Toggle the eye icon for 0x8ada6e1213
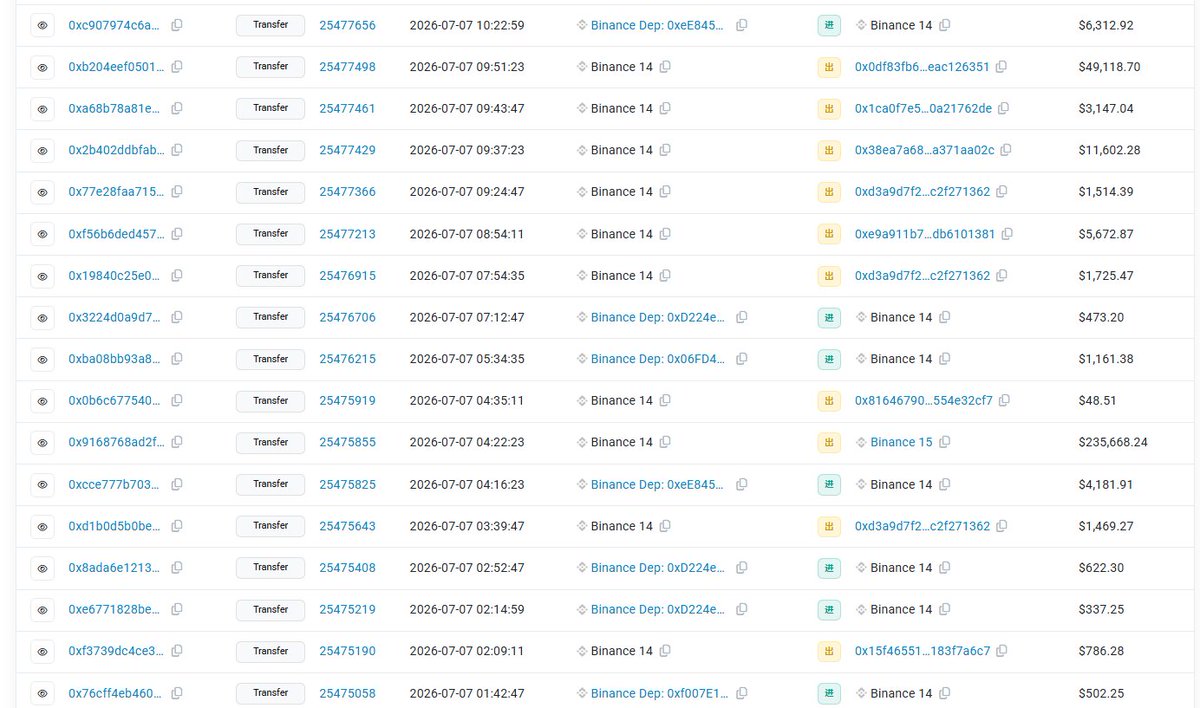1200x708 pixels. 43,567
